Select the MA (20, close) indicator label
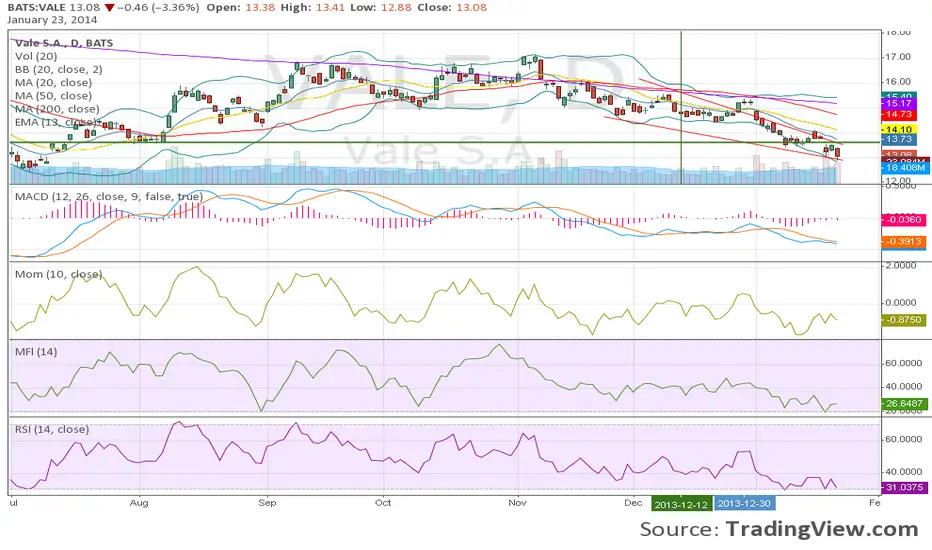The height and width of the screenshot is (550, 932). [53, 83]
